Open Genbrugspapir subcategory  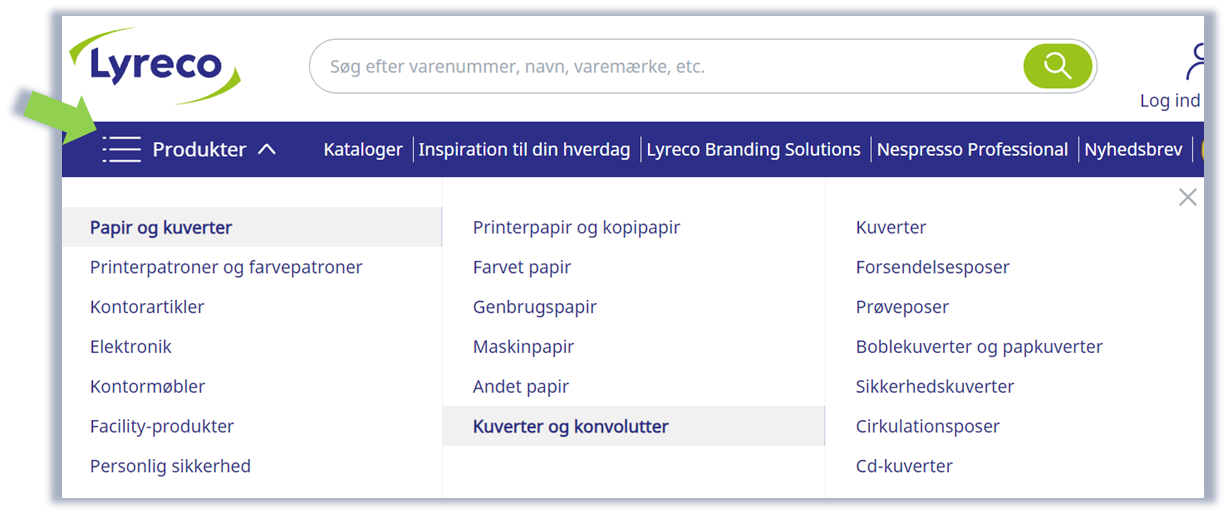coord(534,307)
